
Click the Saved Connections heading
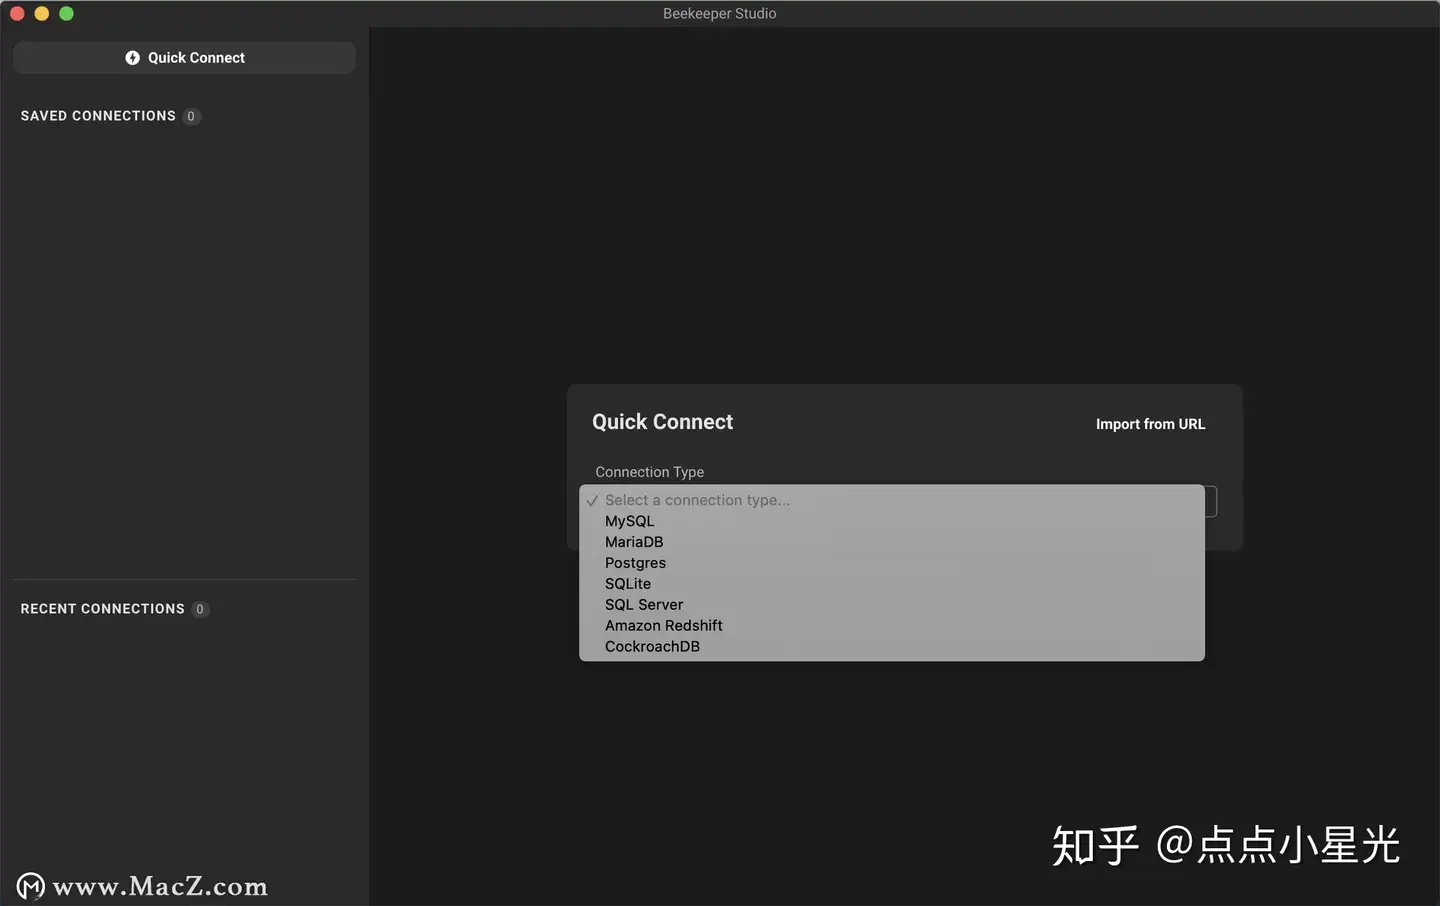[x=98, y=116]
